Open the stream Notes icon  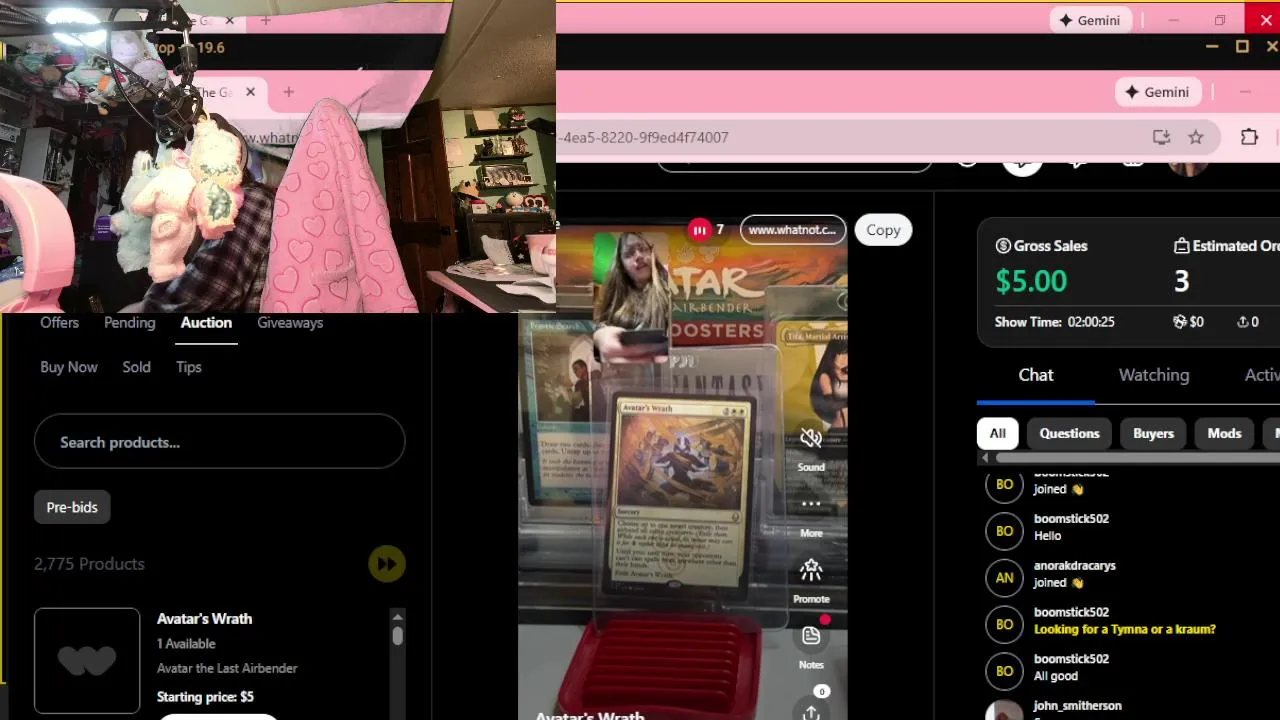pos(811,636)
